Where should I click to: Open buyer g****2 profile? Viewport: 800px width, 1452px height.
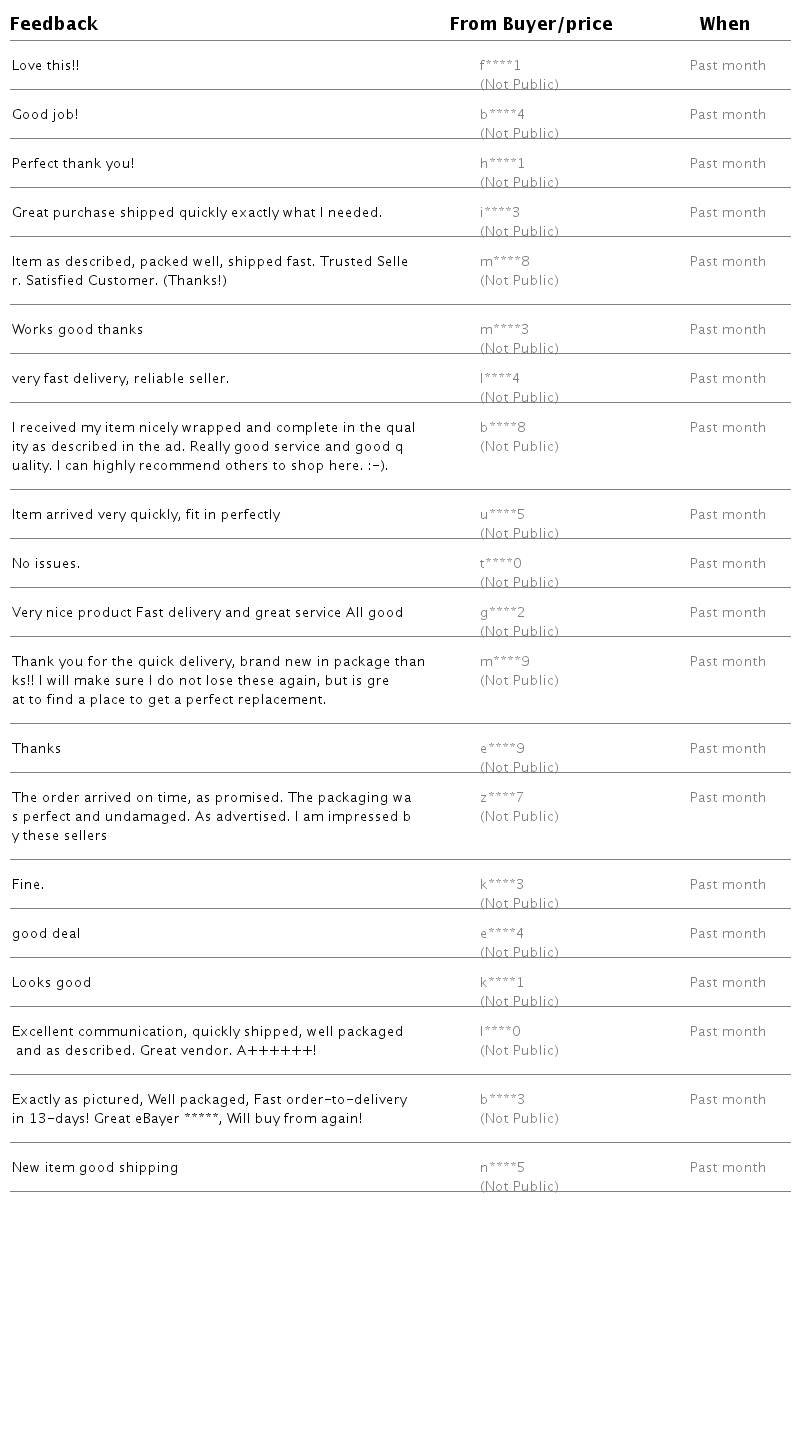pos(502,613)
